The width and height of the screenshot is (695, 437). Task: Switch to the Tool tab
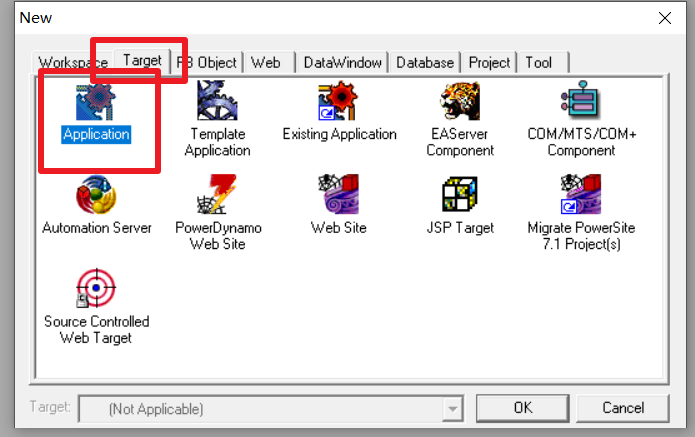(x=544, y=63)
